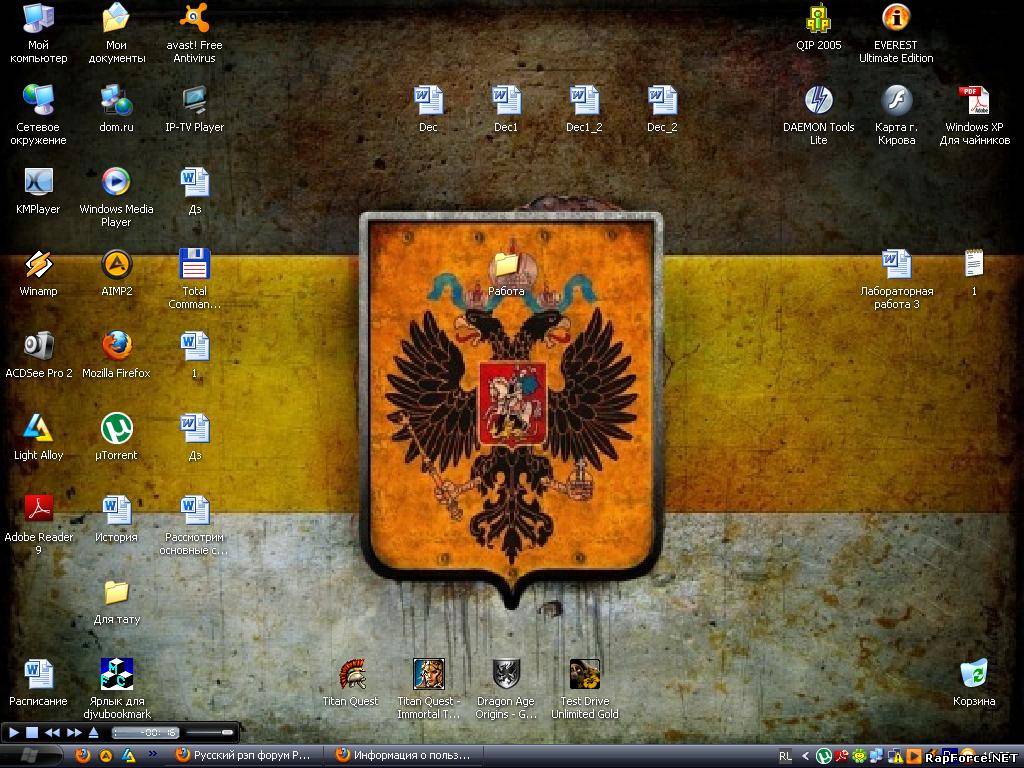
Task: Launch AIMP from the Quick Launch bar
Action: click(105, 756)
